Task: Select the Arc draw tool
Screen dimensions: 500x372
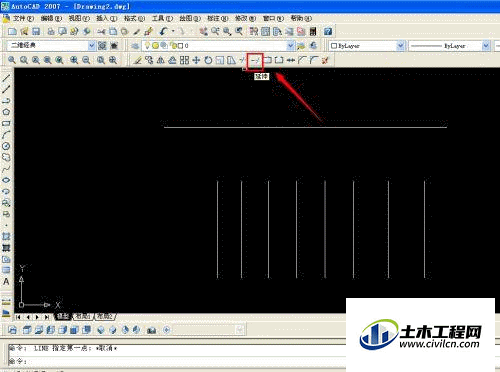Action: [6, 135]
